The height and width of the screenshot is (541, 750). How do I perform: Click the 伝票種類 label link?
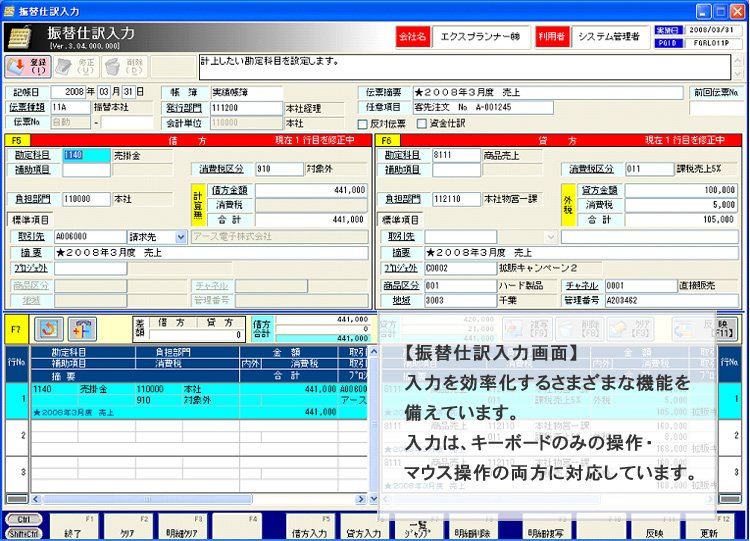[29, 107]
